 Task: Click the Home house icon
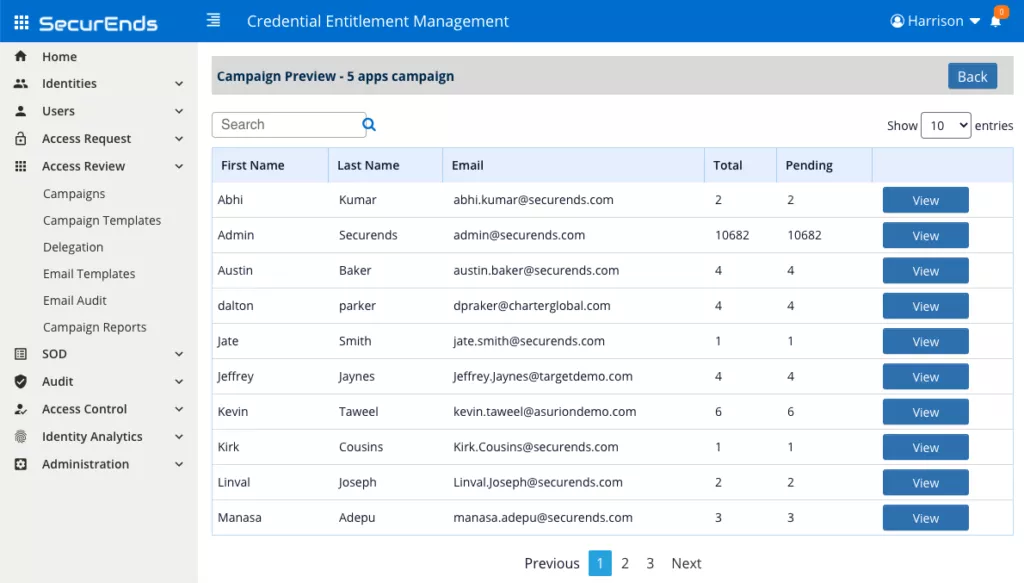[x=21, y=56]
